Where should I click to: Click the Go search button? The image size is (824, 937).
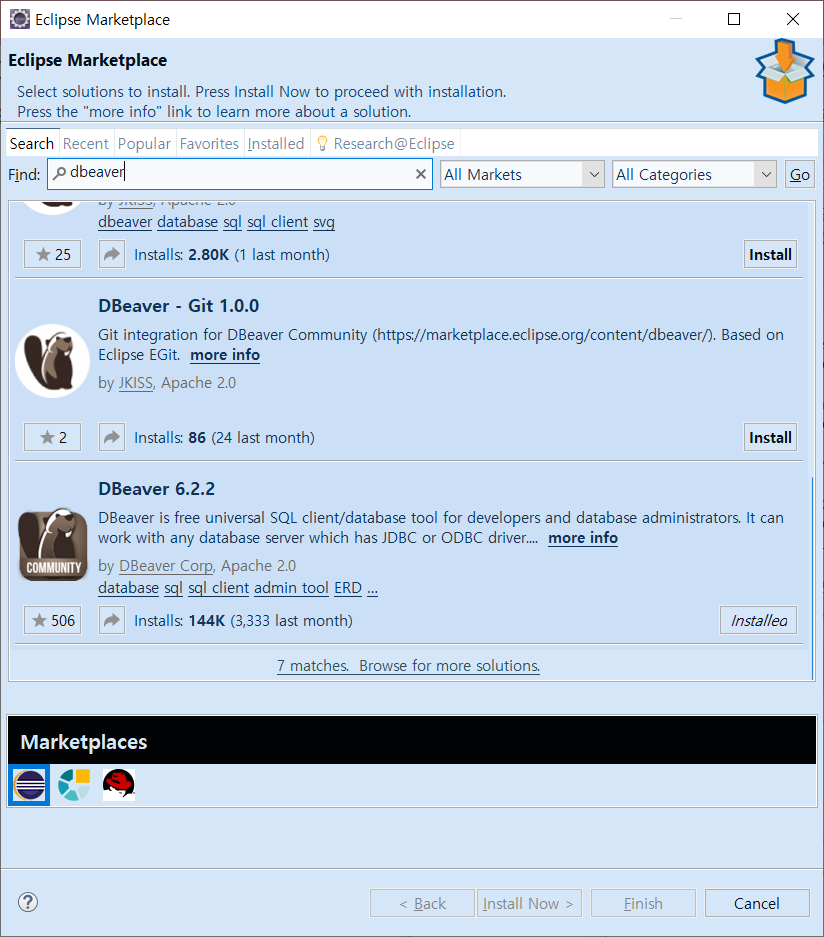(800, 174)
